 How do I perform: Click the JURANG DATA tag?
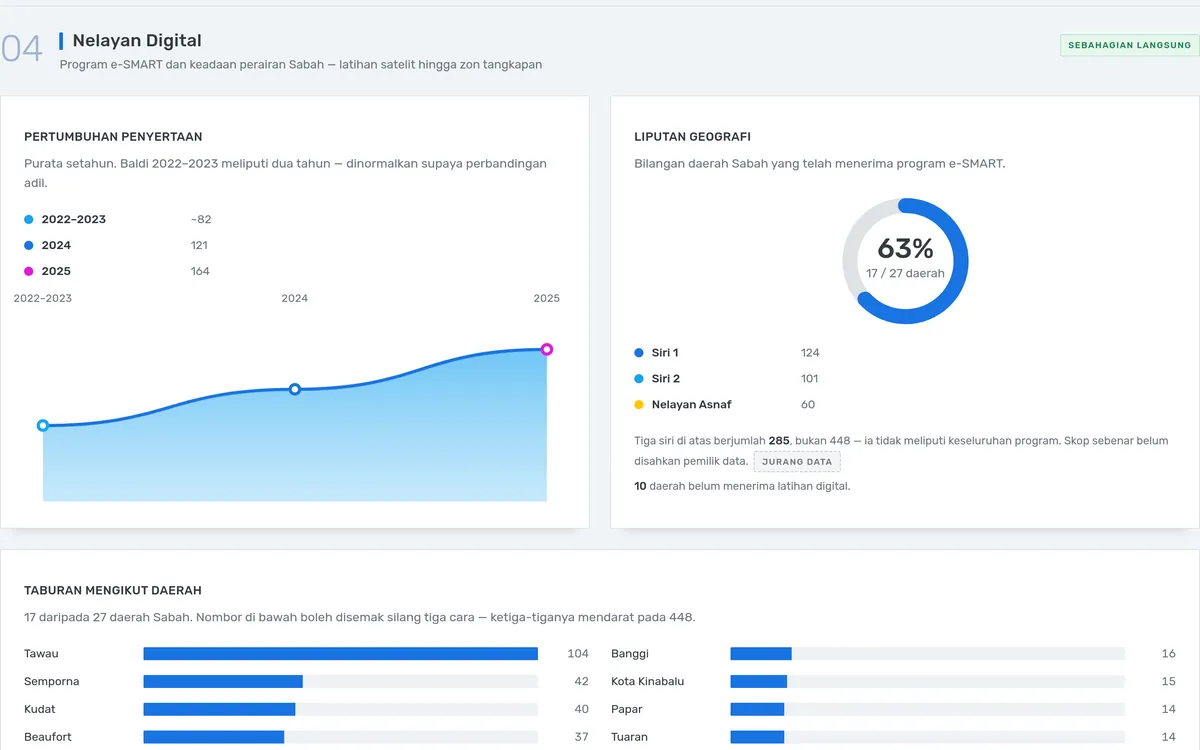point(797,462)
